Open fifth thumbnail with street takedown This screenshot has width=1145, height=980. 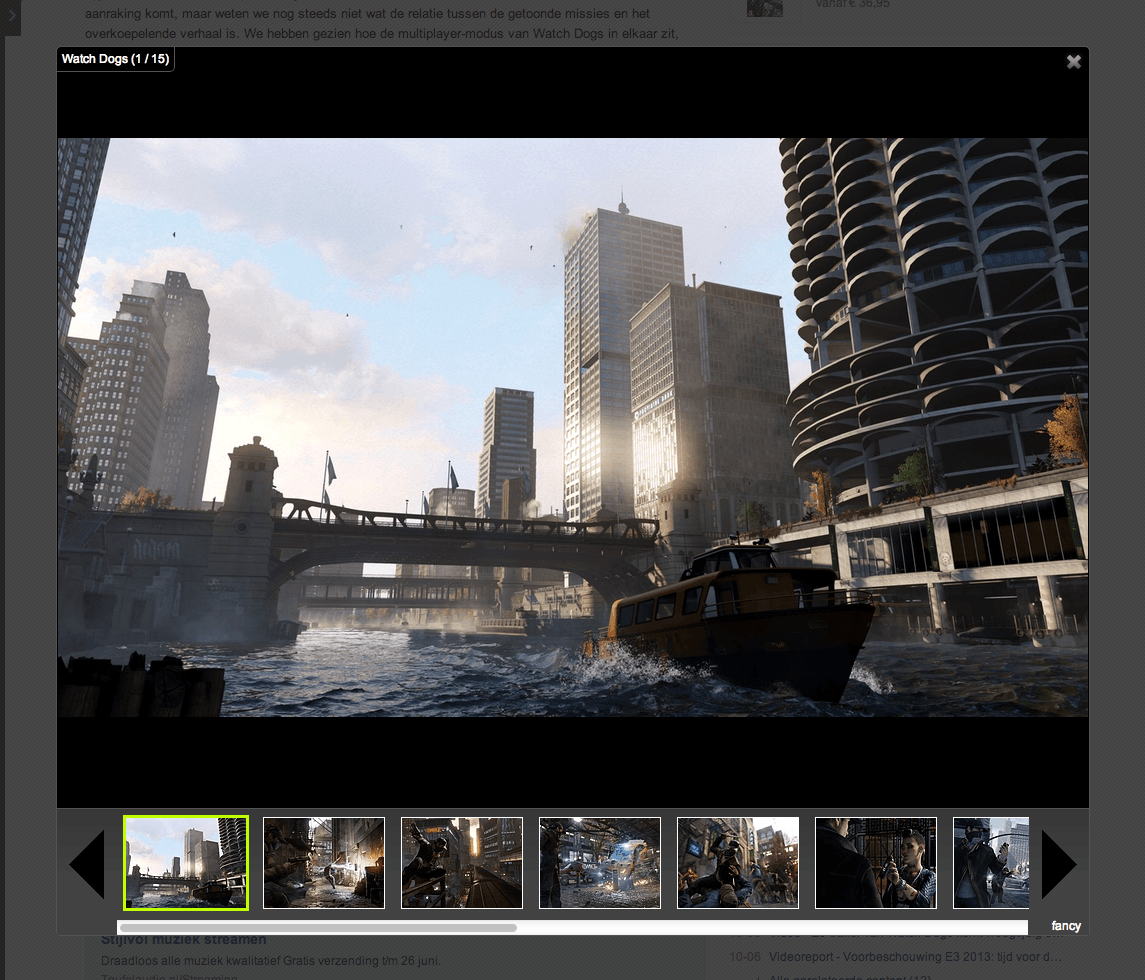pos(738,863)
